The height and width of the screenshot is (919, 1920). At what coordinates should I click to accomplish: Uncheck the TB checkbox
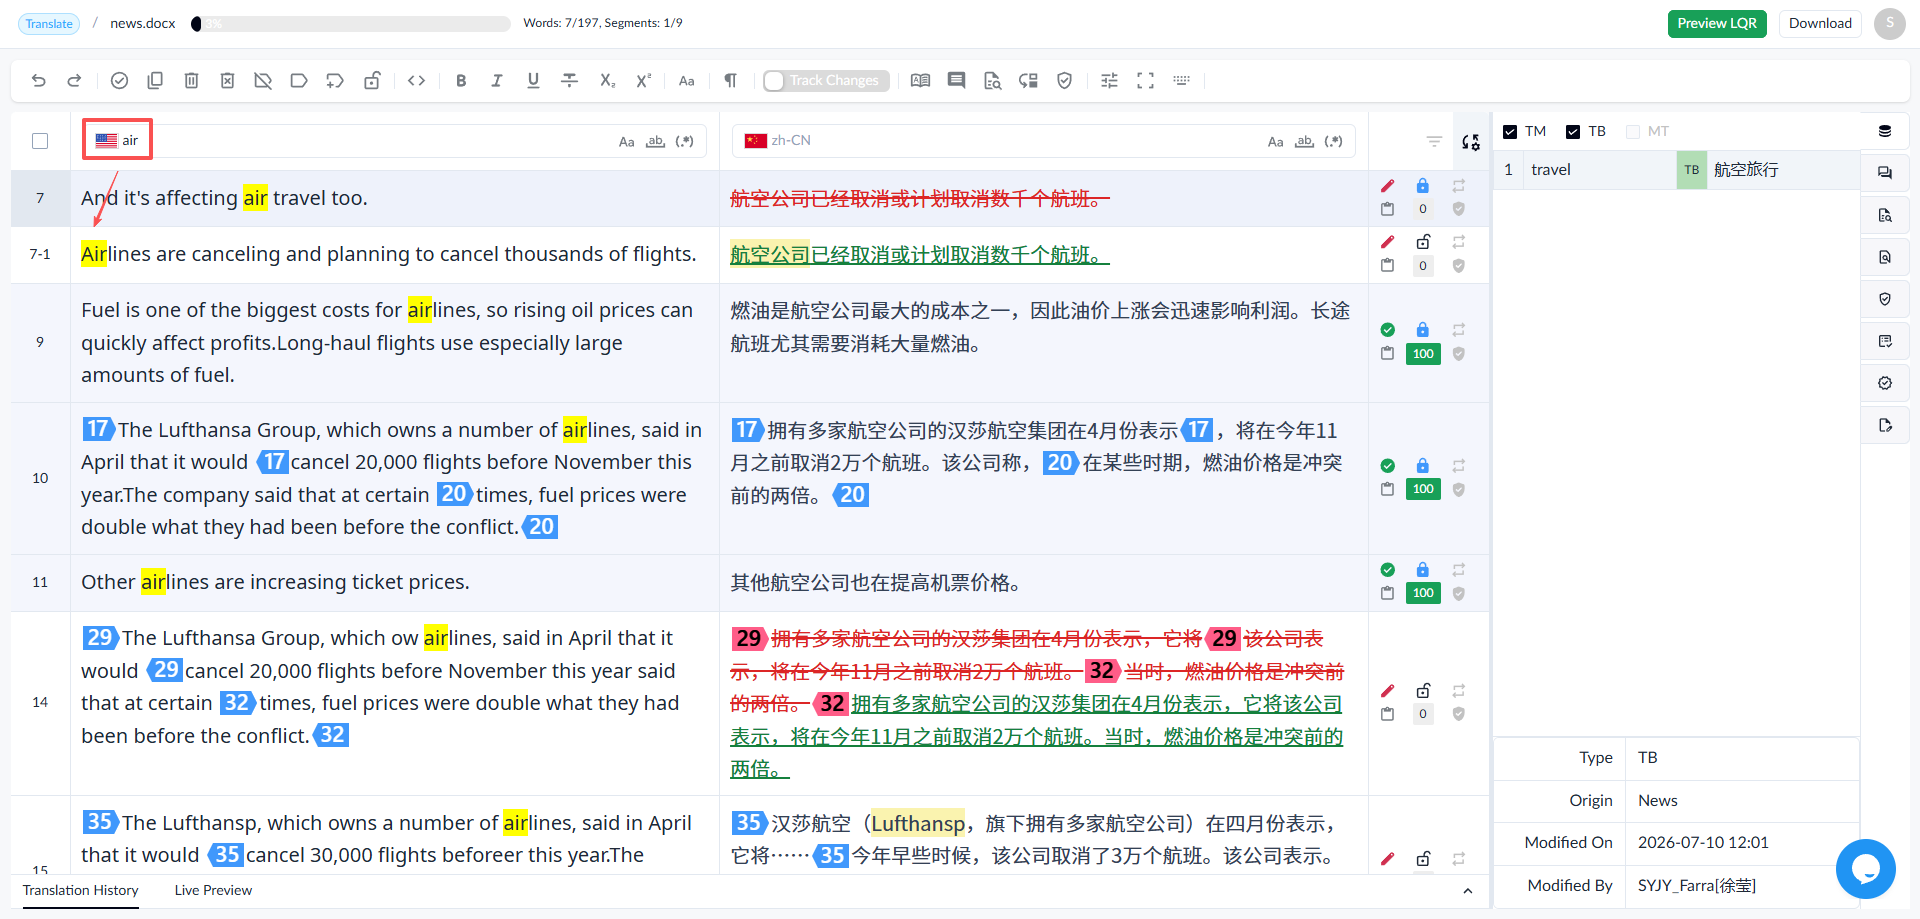tap(1572, 132)
